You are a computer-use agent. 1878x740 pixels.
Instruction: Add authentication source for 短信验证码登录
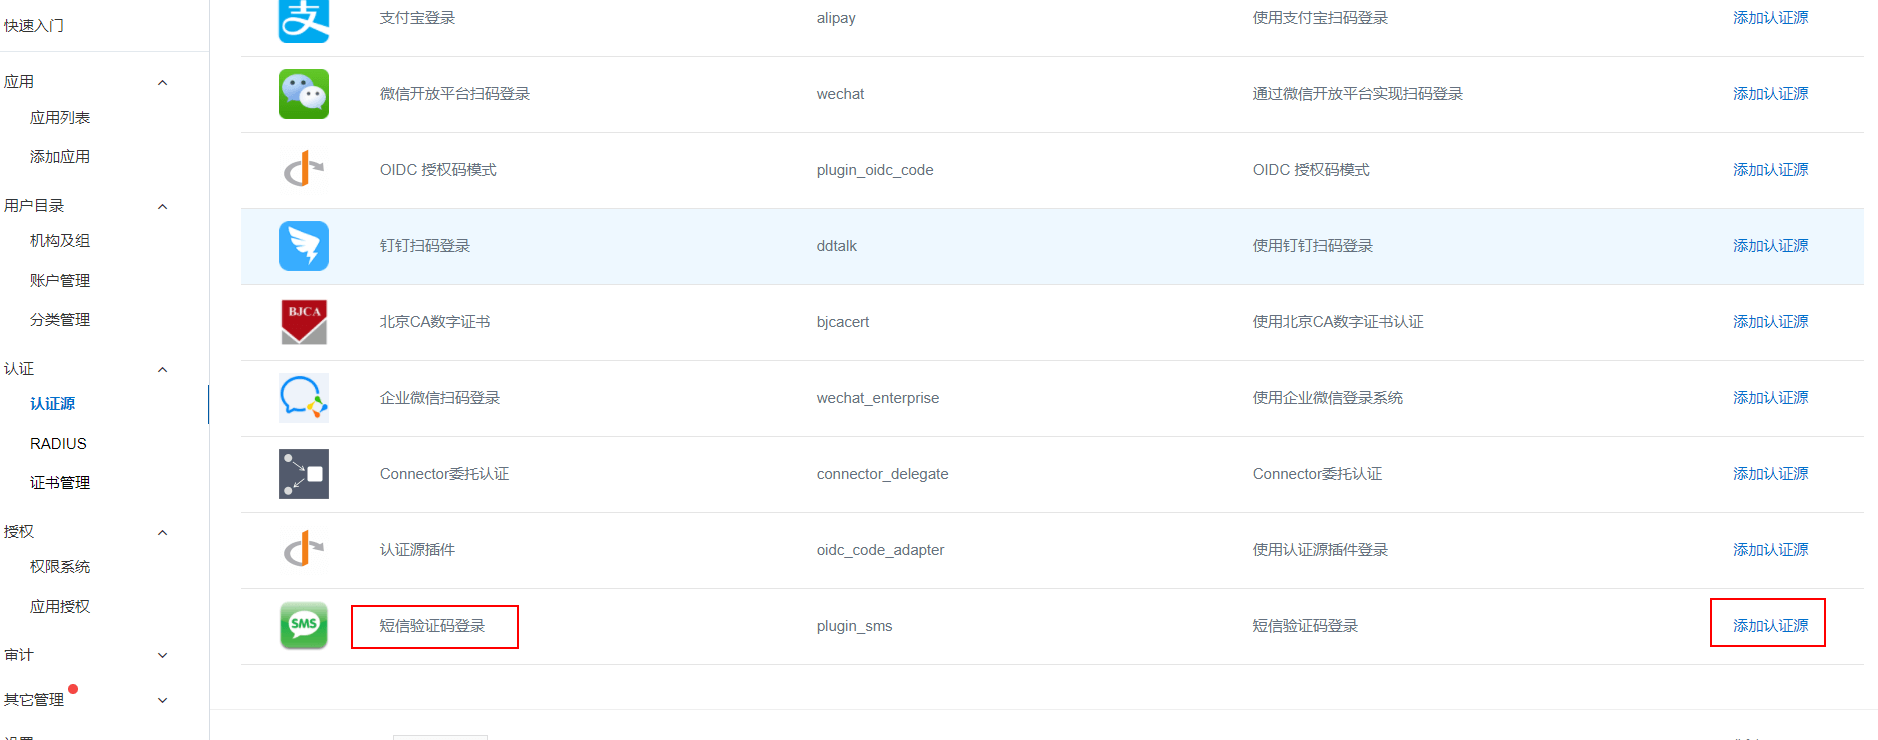tap(1770, 626)
